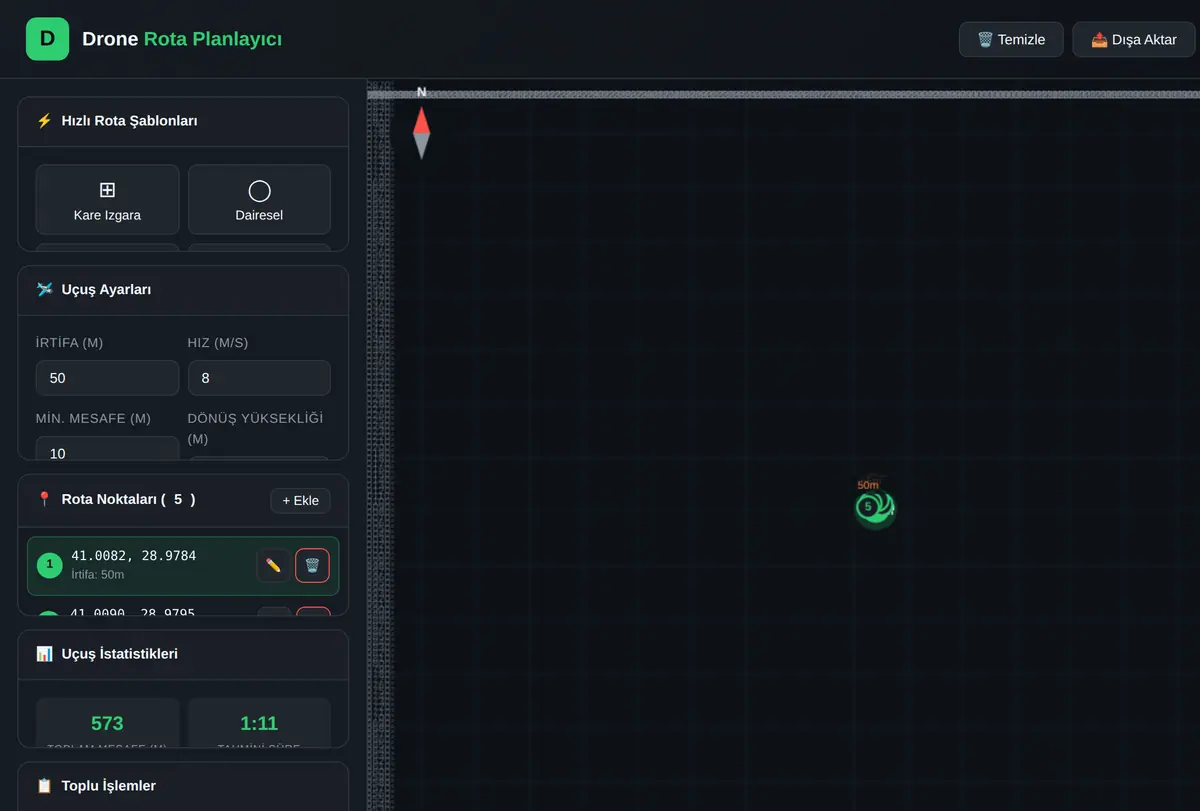The height and width of the screenshot is (811, 1200).
Task: Click the pin icon beside Rota Noktaları
Action: 44,499
